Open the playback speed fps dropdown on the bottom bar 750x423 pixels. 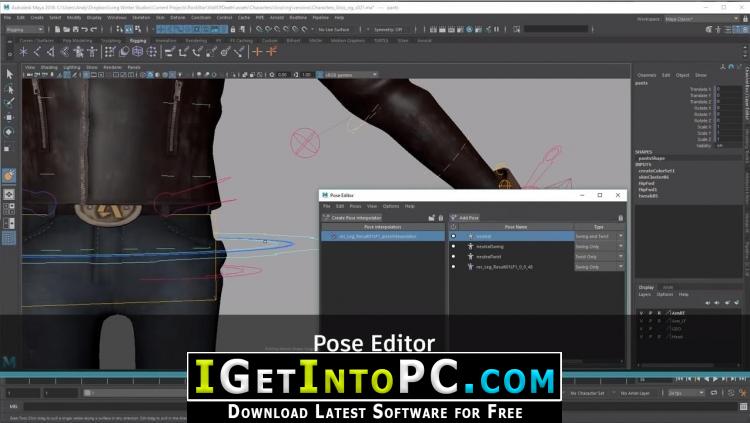(x=686, y=393)
